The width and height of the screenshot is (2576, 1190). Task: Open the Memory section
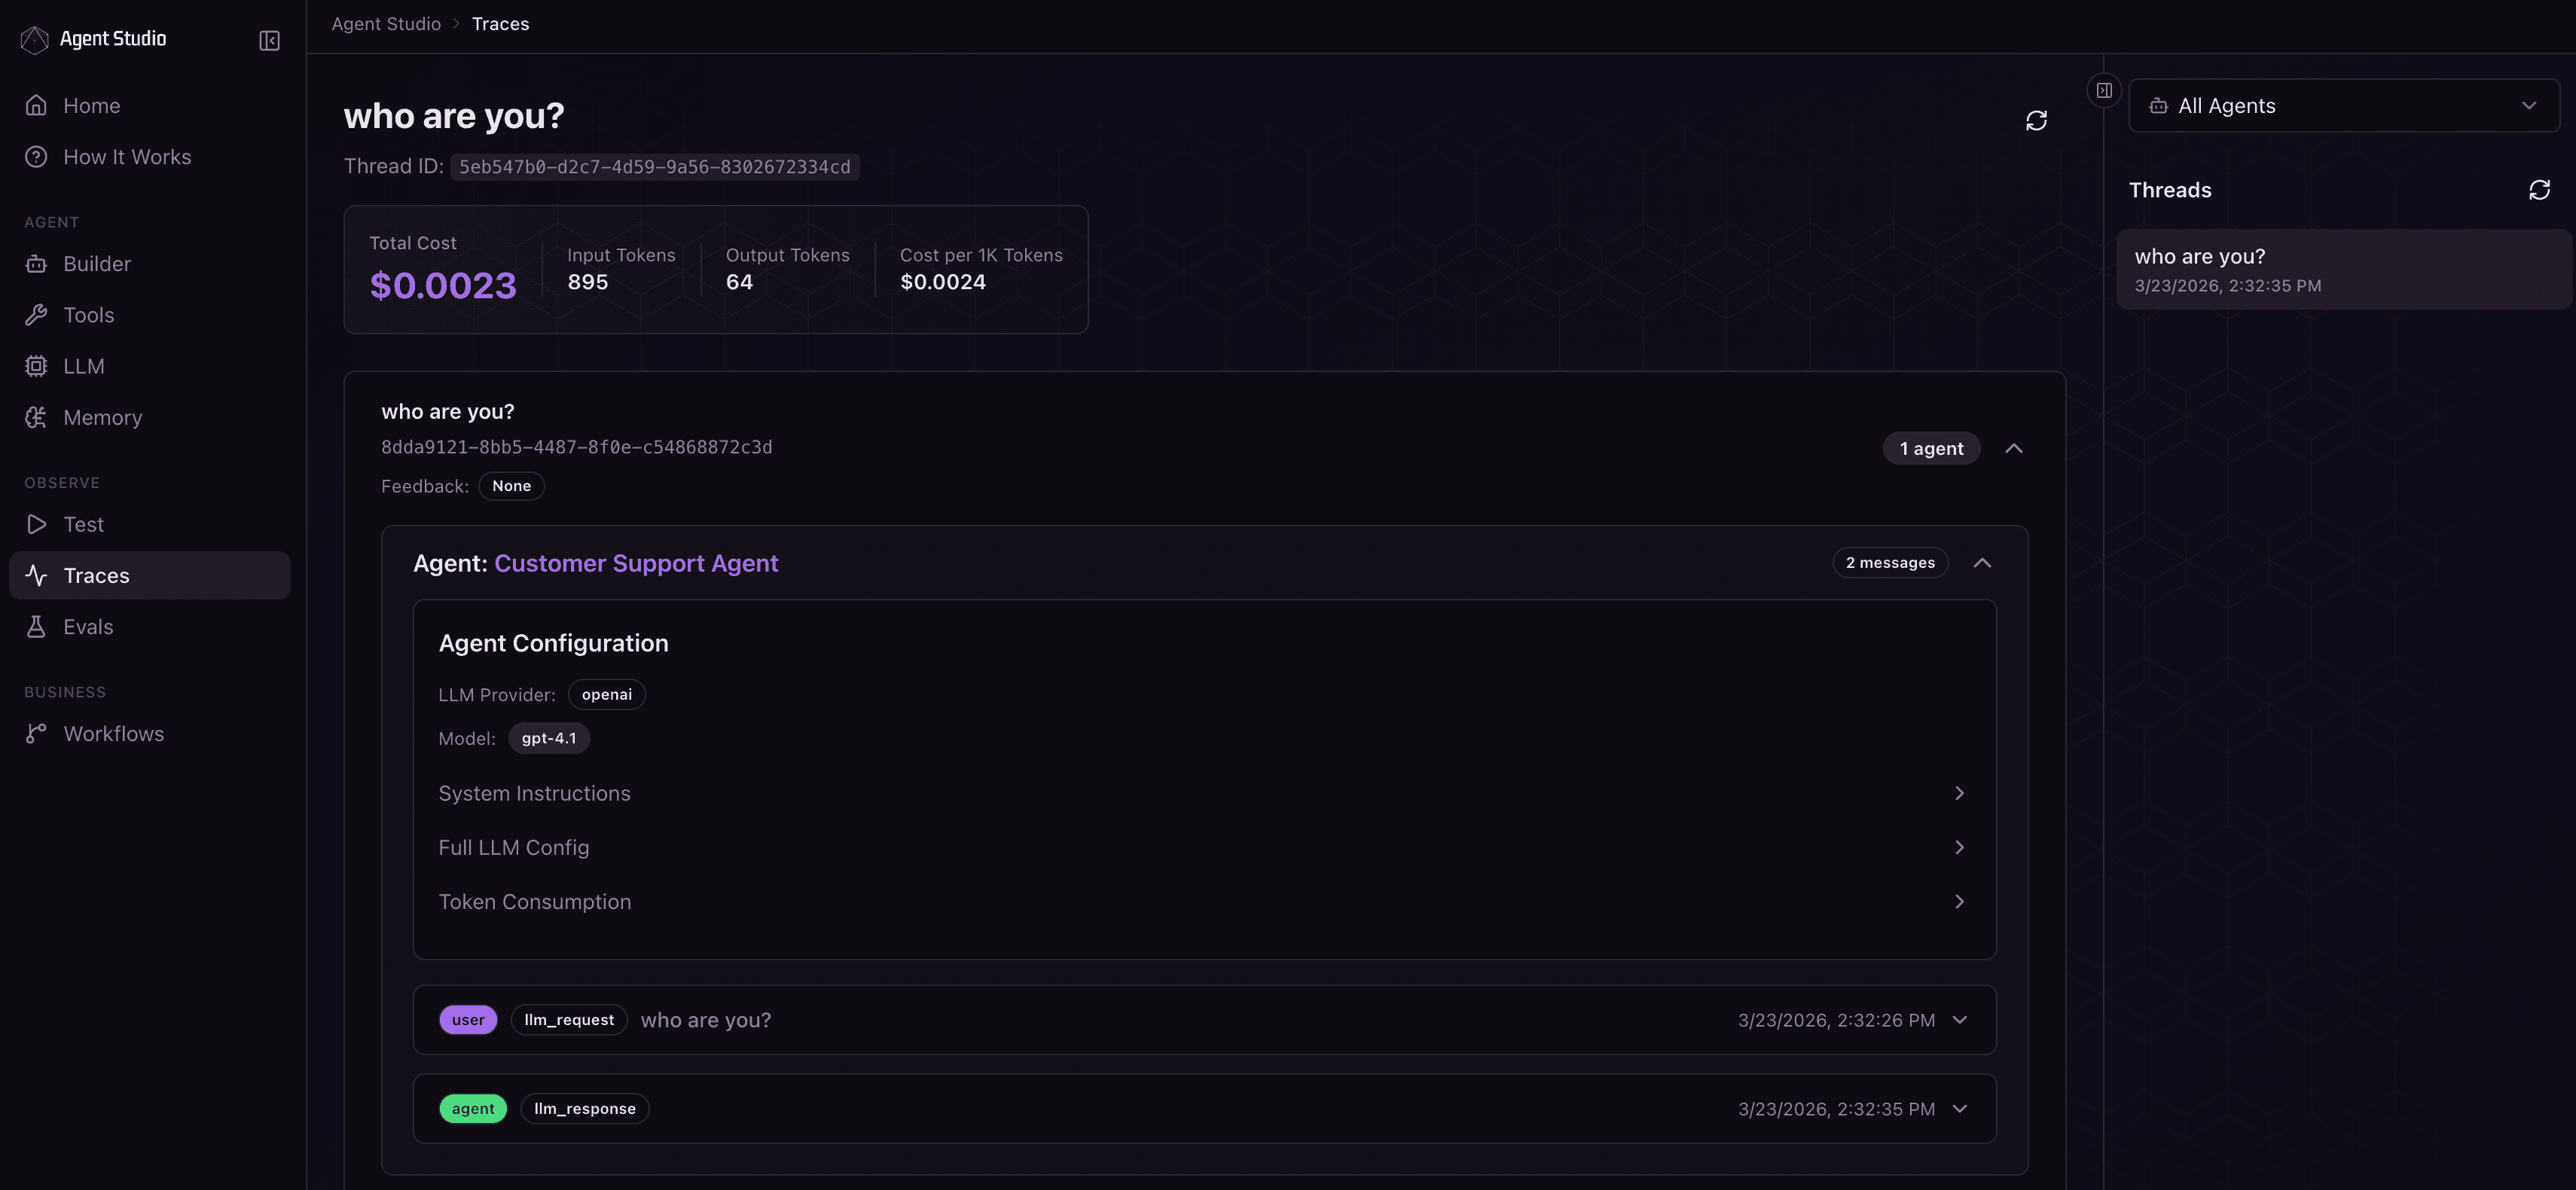pyautogui.click(x=102, y=417)
